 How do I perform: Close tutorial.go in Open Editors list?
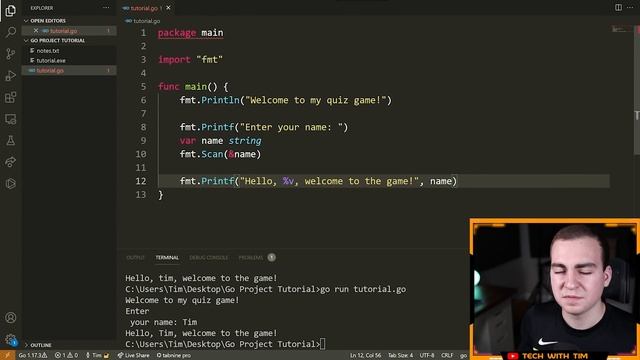click(36, 31)
